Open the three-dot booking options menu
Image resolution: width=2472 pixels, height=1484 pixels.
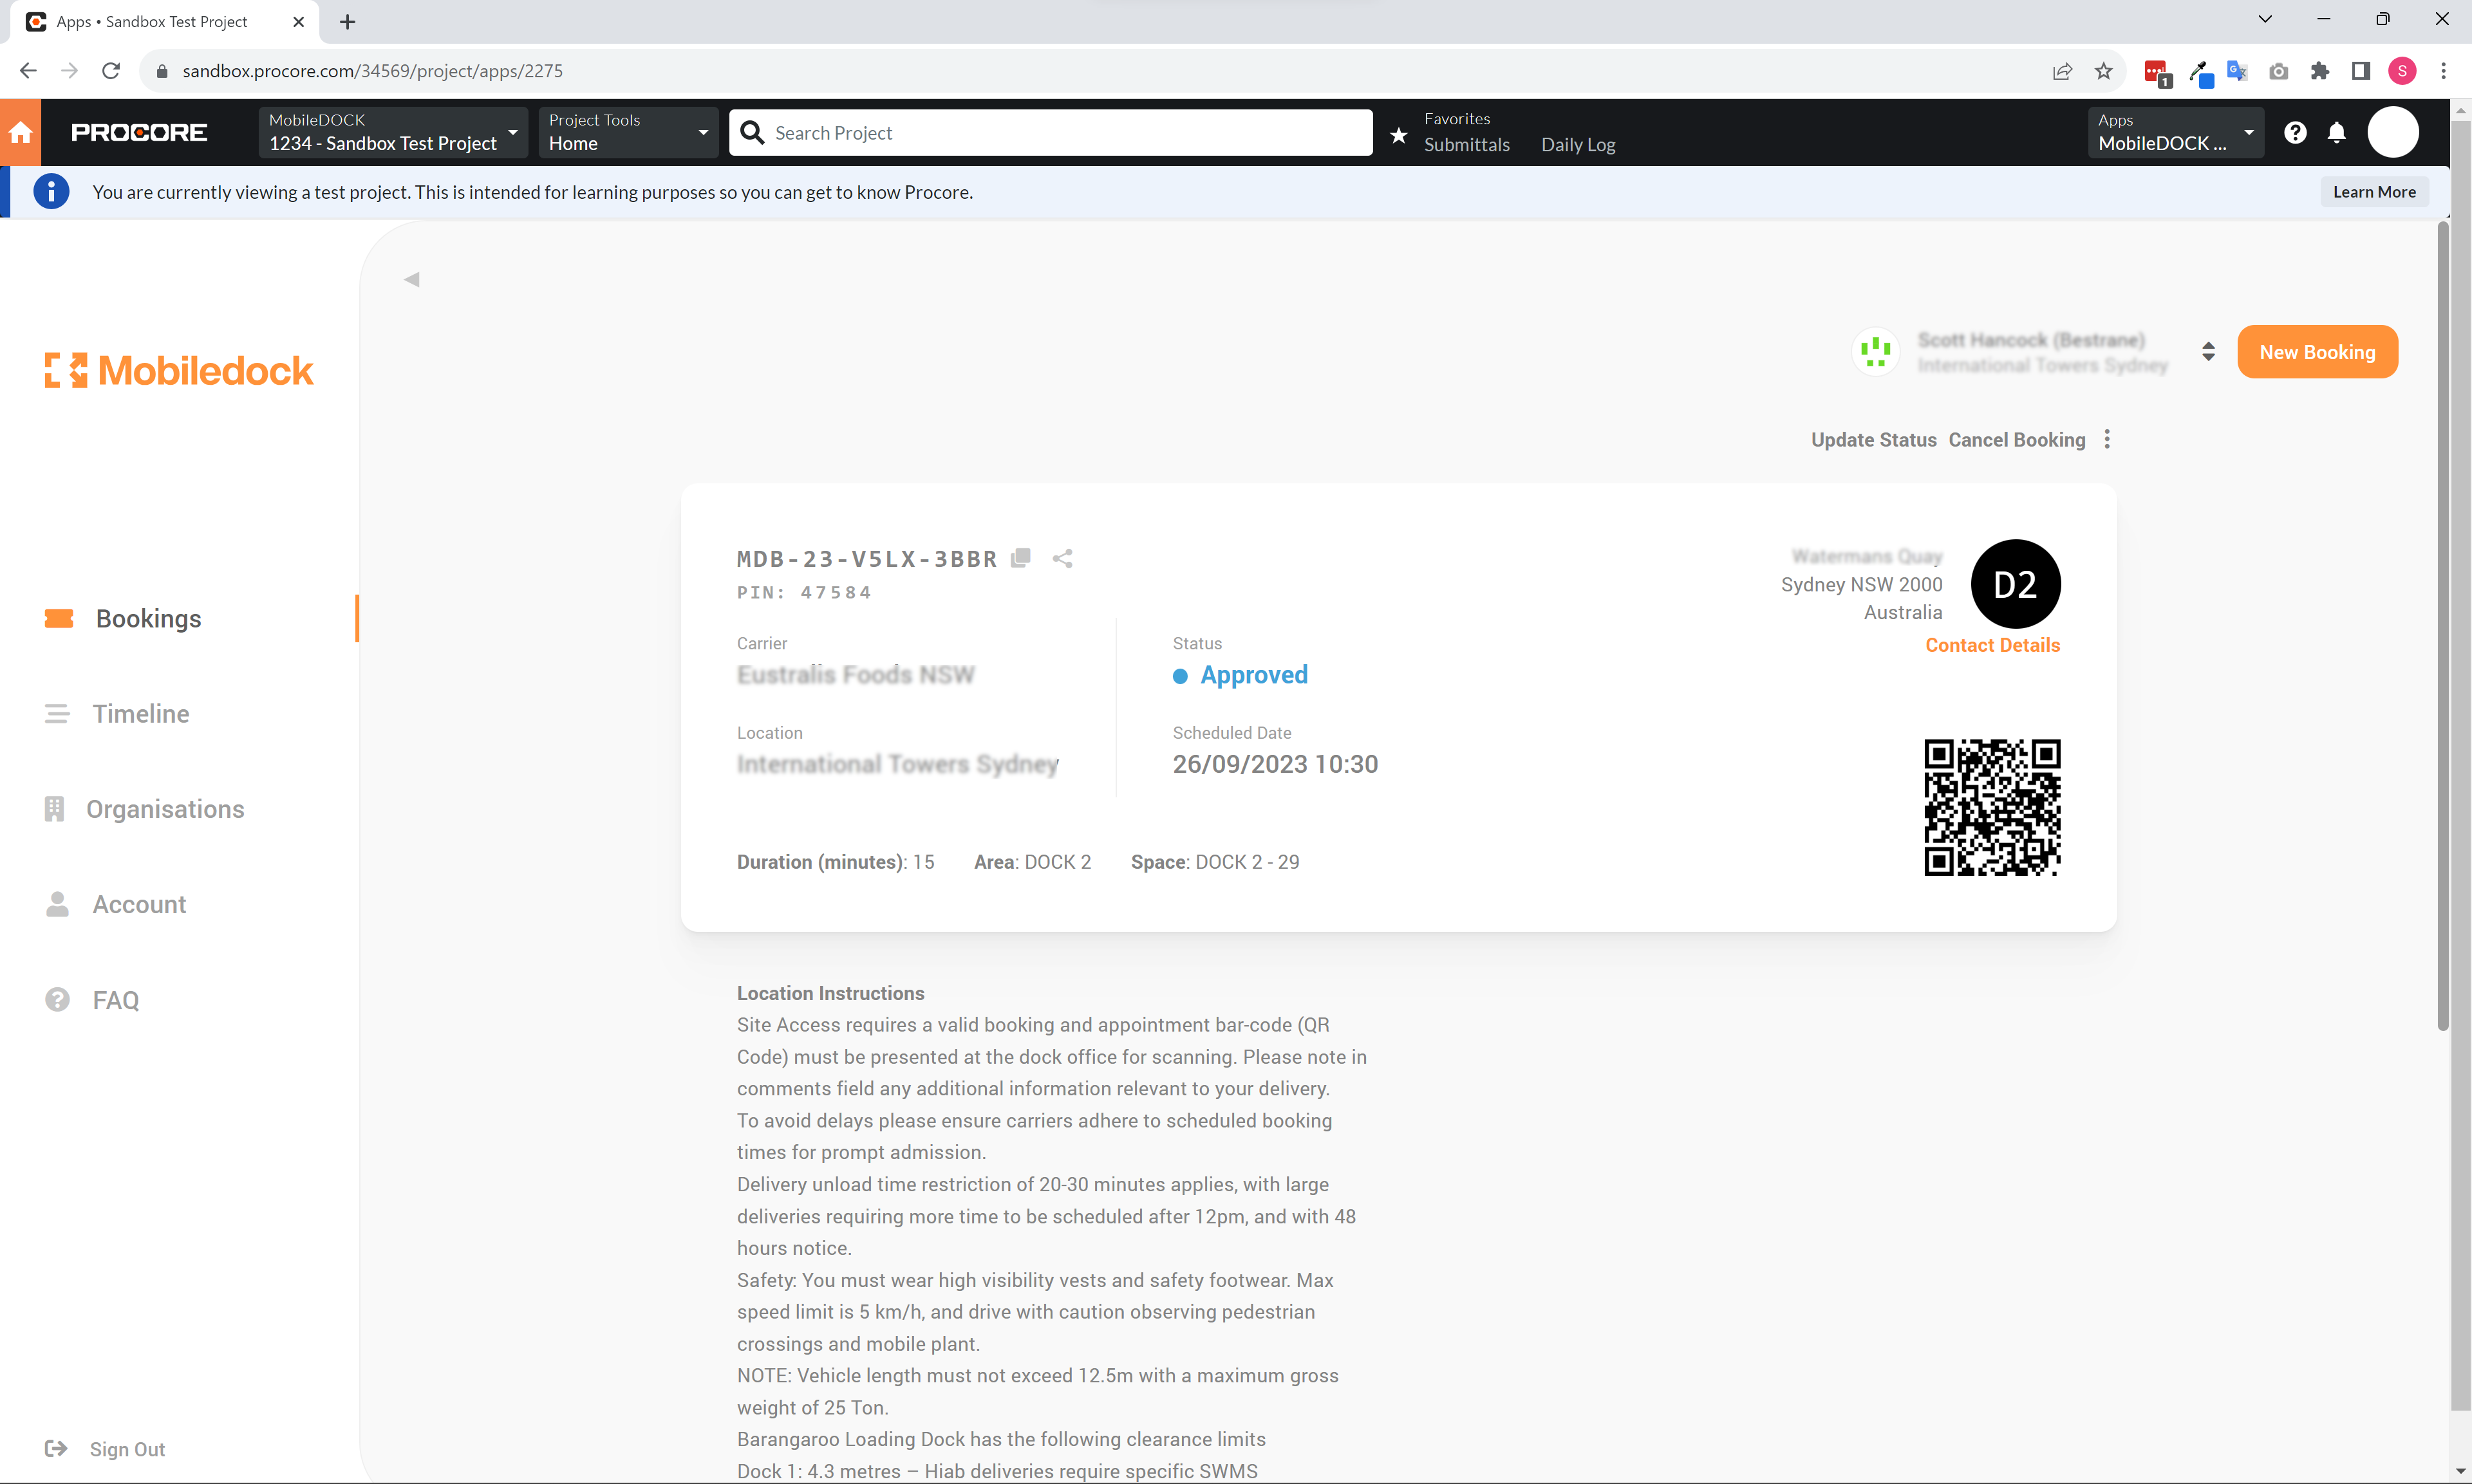click(2107, 440)
